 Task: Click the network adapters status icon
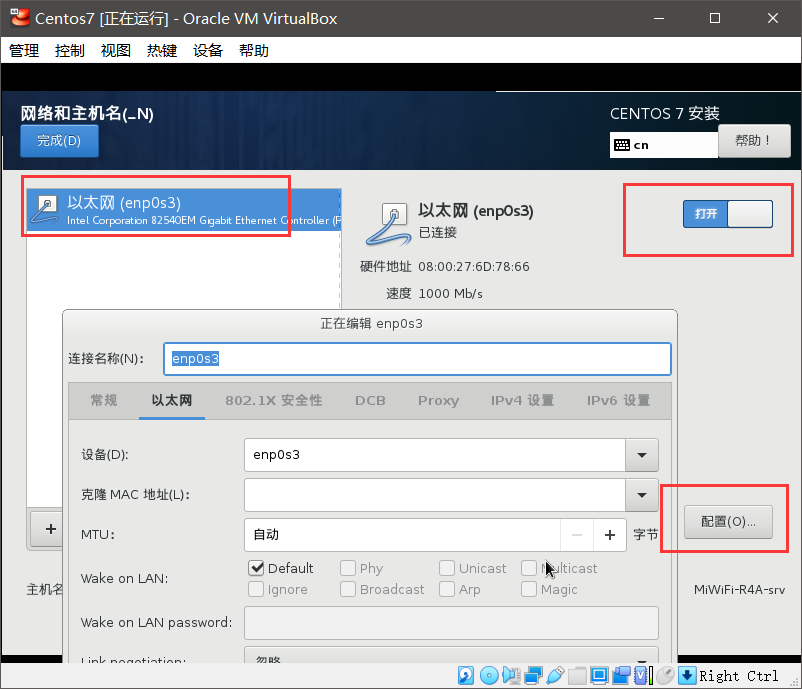pos(533,676)
